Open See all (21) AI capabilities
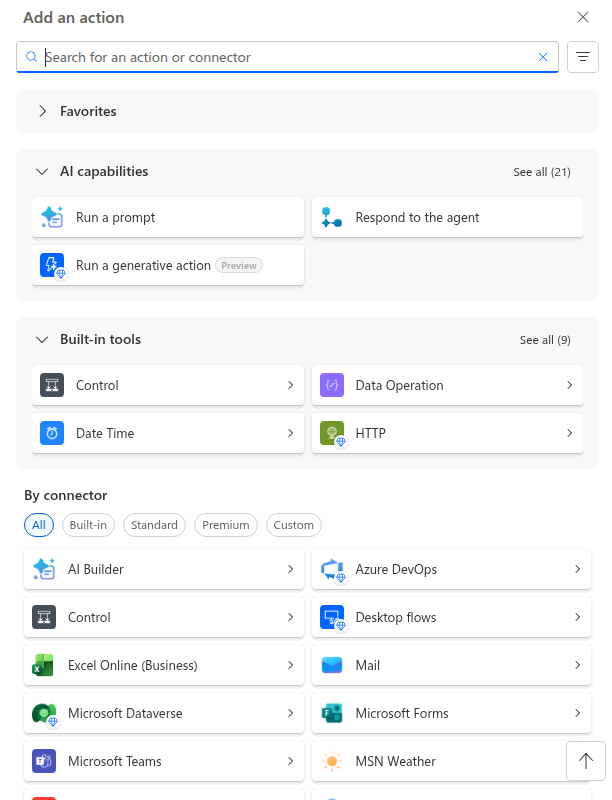 click(542, 172)
